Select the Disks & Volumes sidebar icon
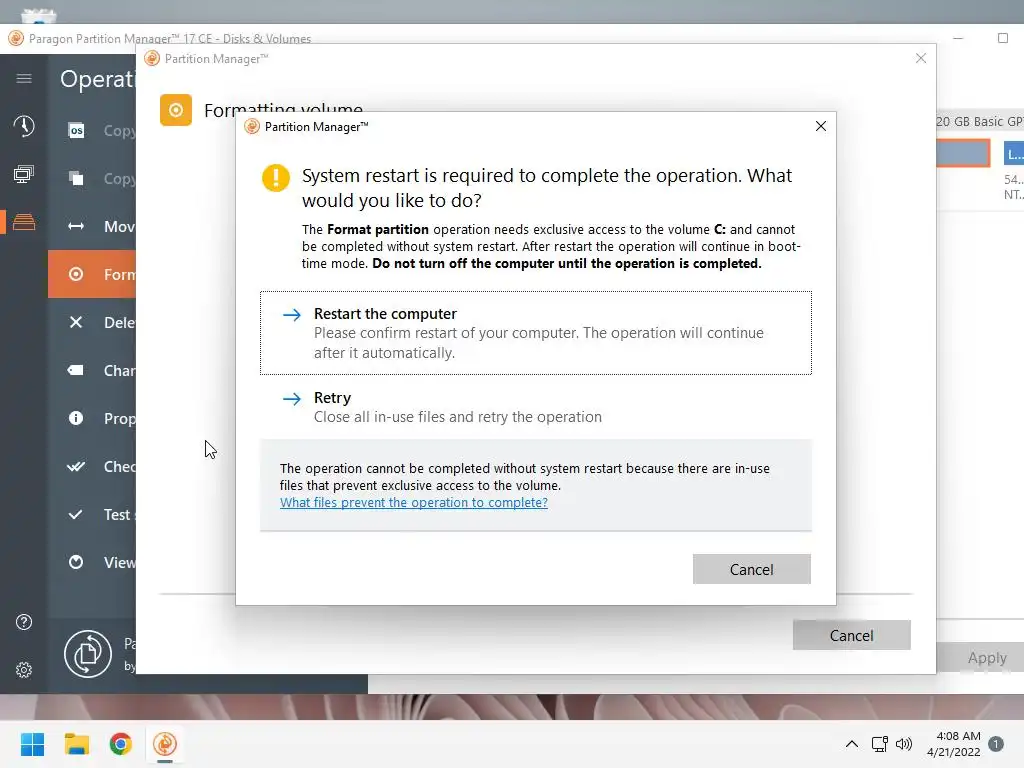 (x=24, y=222)
